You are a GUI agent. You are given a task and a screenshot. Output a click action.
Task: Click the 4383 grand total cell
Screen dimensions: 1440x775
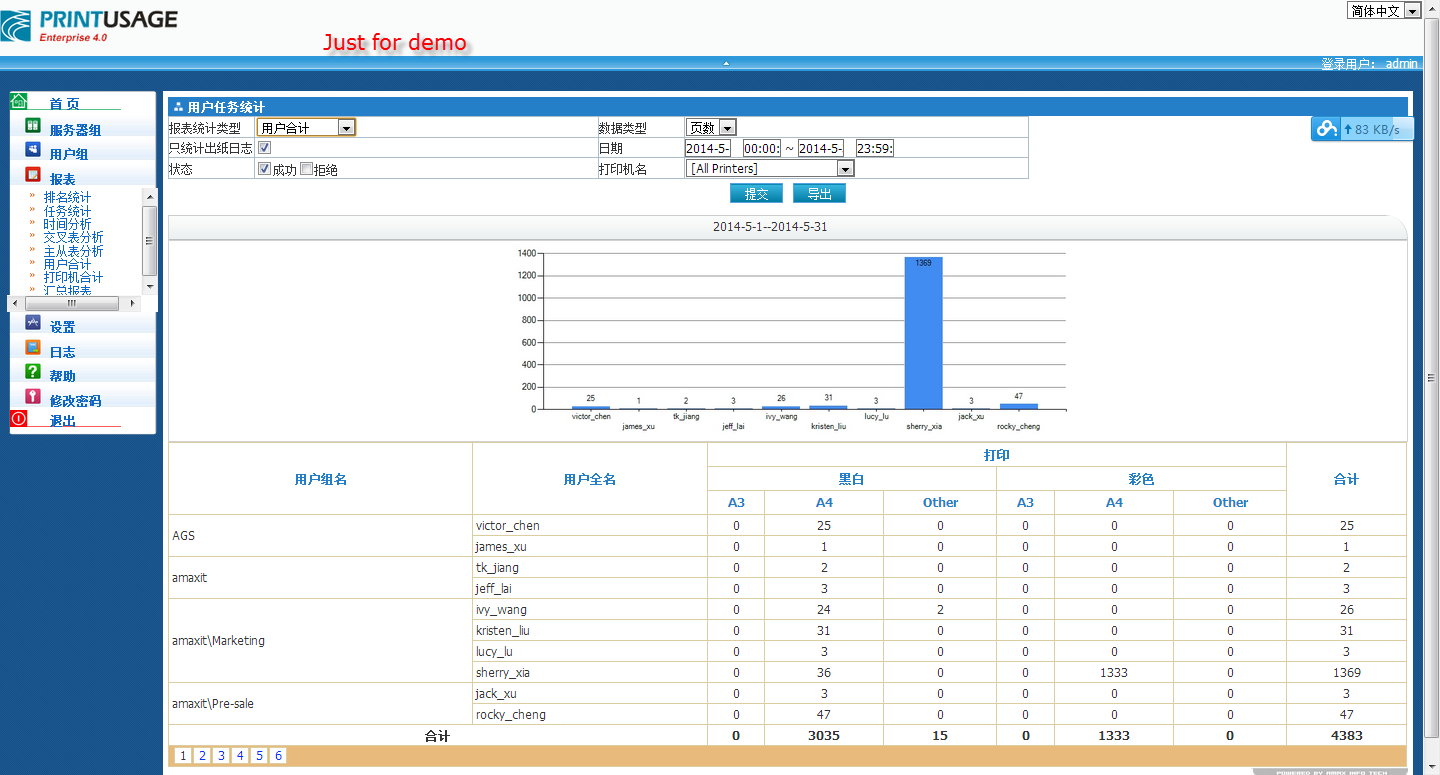coord(1346,735)
